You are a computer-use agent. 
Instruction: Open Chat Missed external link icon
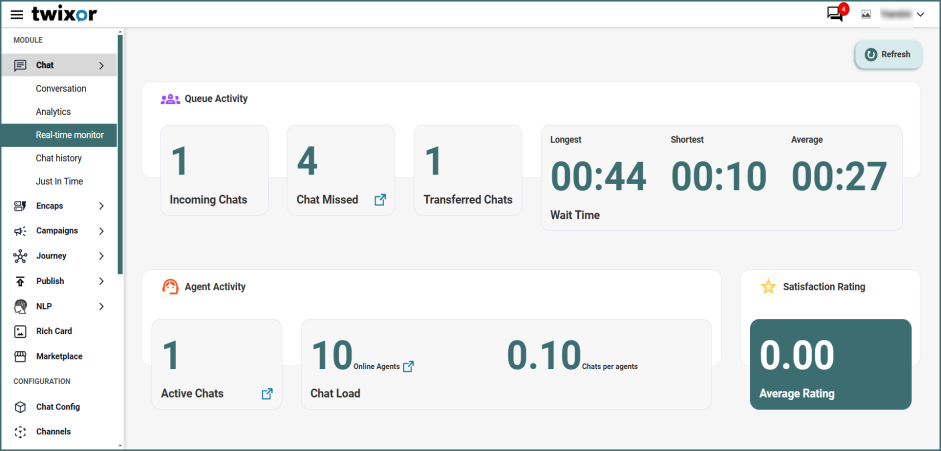point(380,200)
